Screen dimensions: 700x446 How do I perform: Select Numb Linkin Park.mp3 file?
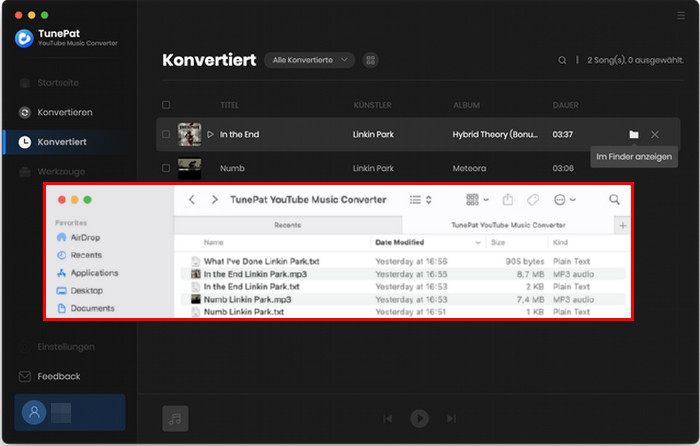402,300
